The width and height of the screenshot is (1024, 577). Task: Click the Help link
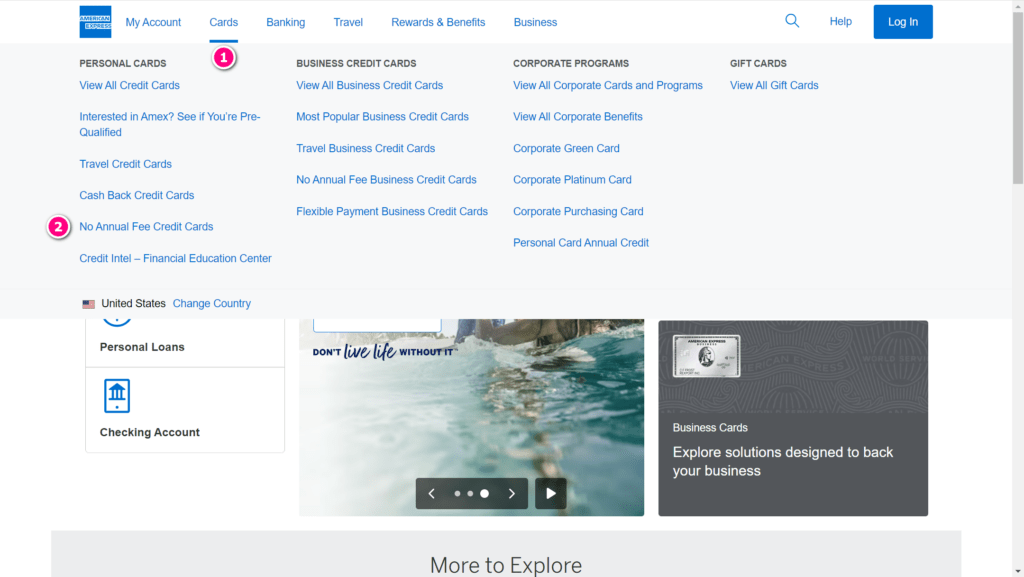(840, 22)
